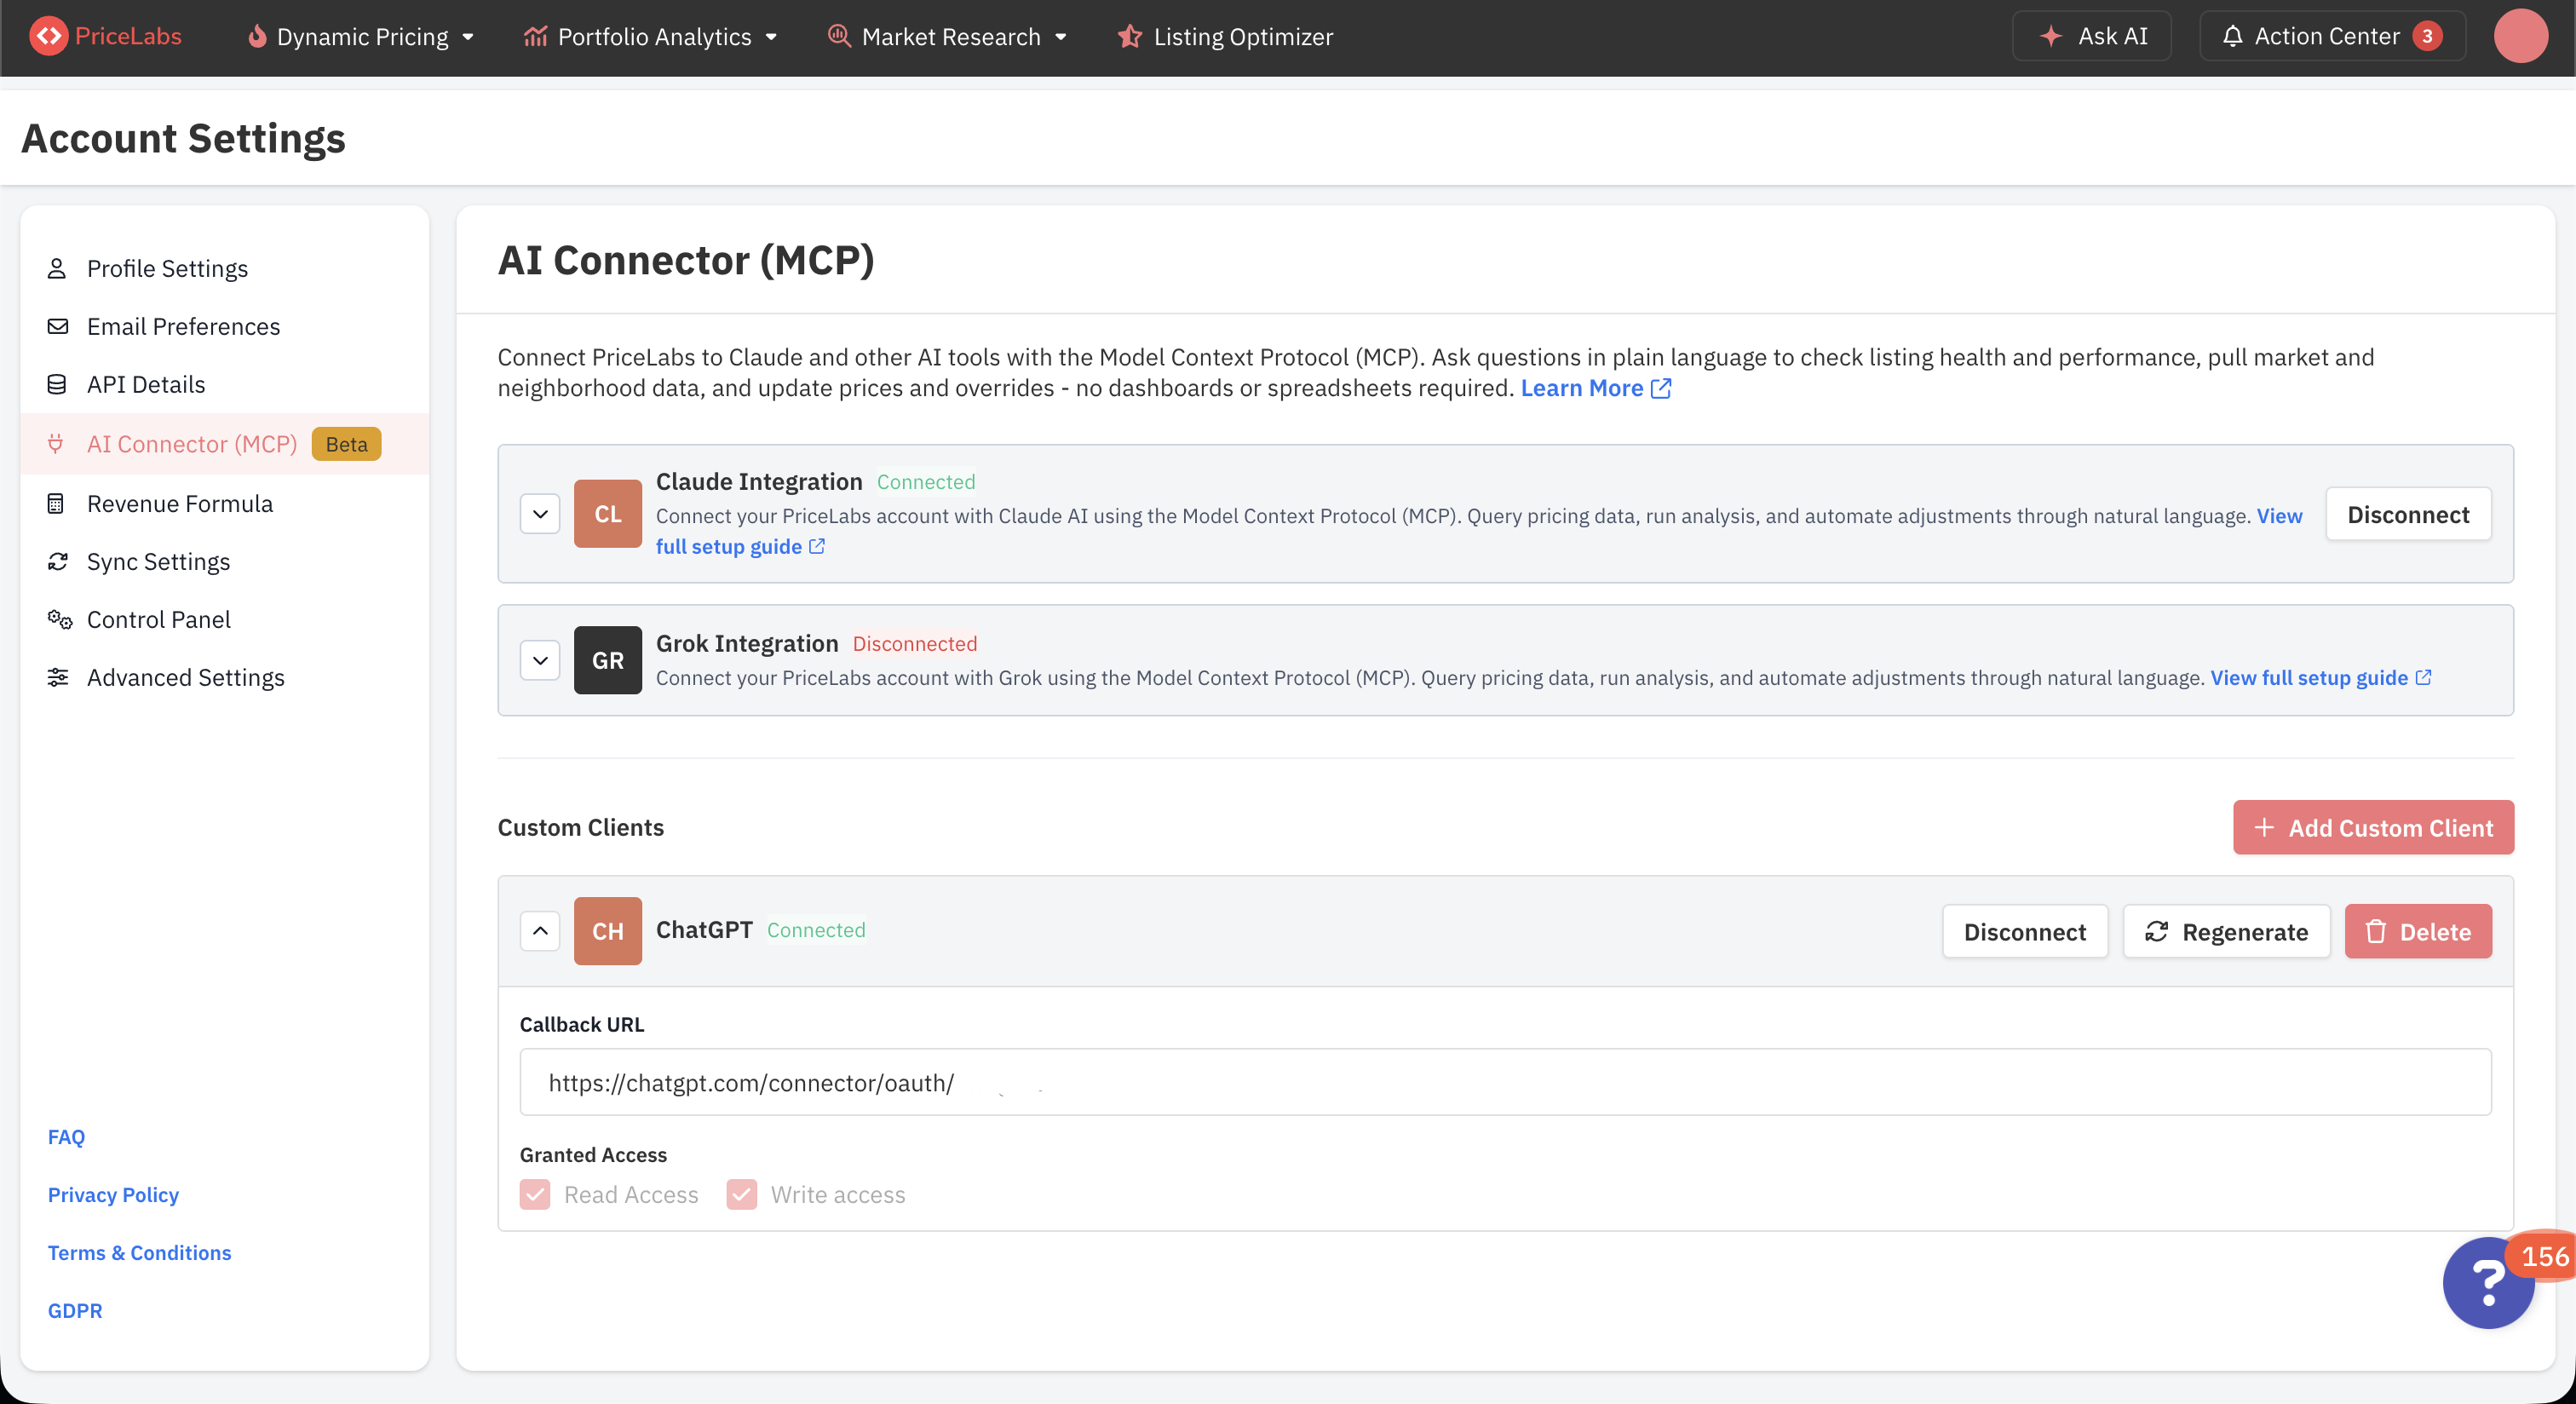Open the Ask AI assistant
The image size is (2576, 1404).
tap(2091, 36)
